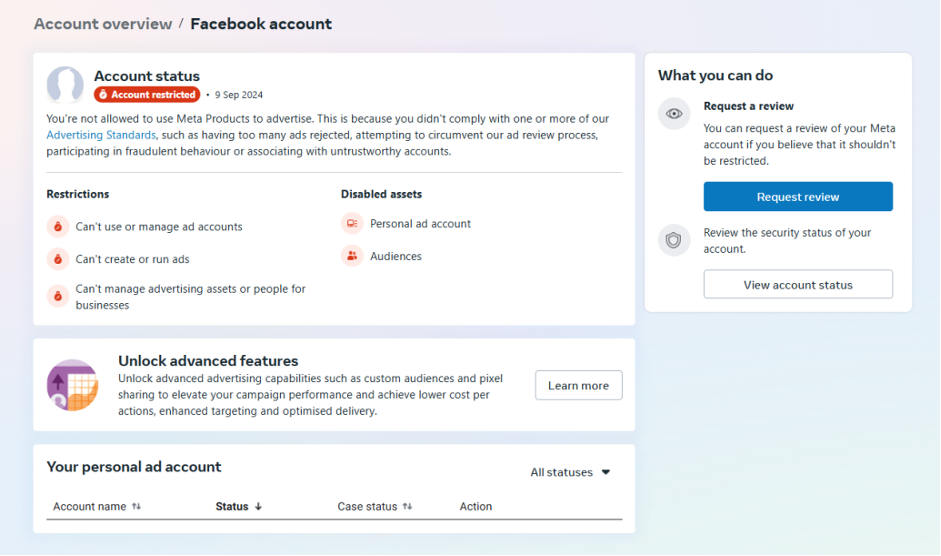Click the Status column down-arrow sort icon

pos(258,506)
